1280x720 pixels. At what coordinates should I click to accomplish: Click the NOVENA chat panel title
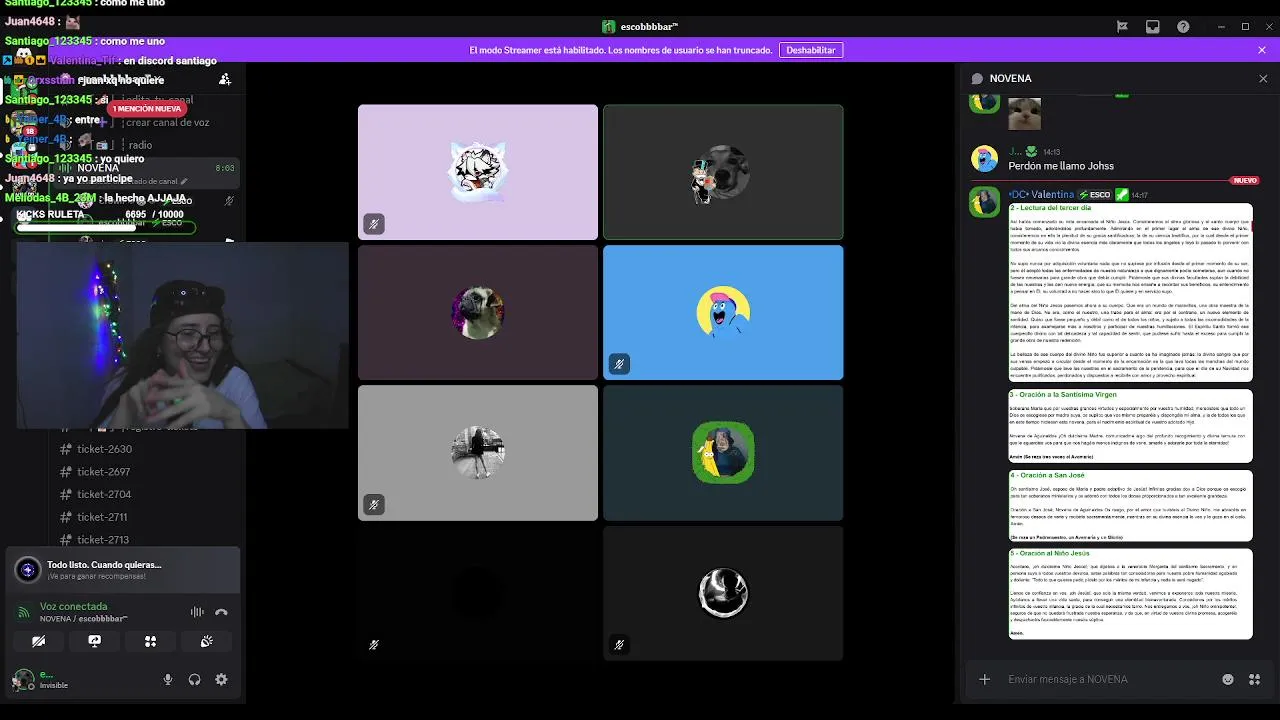click(x=1010, y=78)
